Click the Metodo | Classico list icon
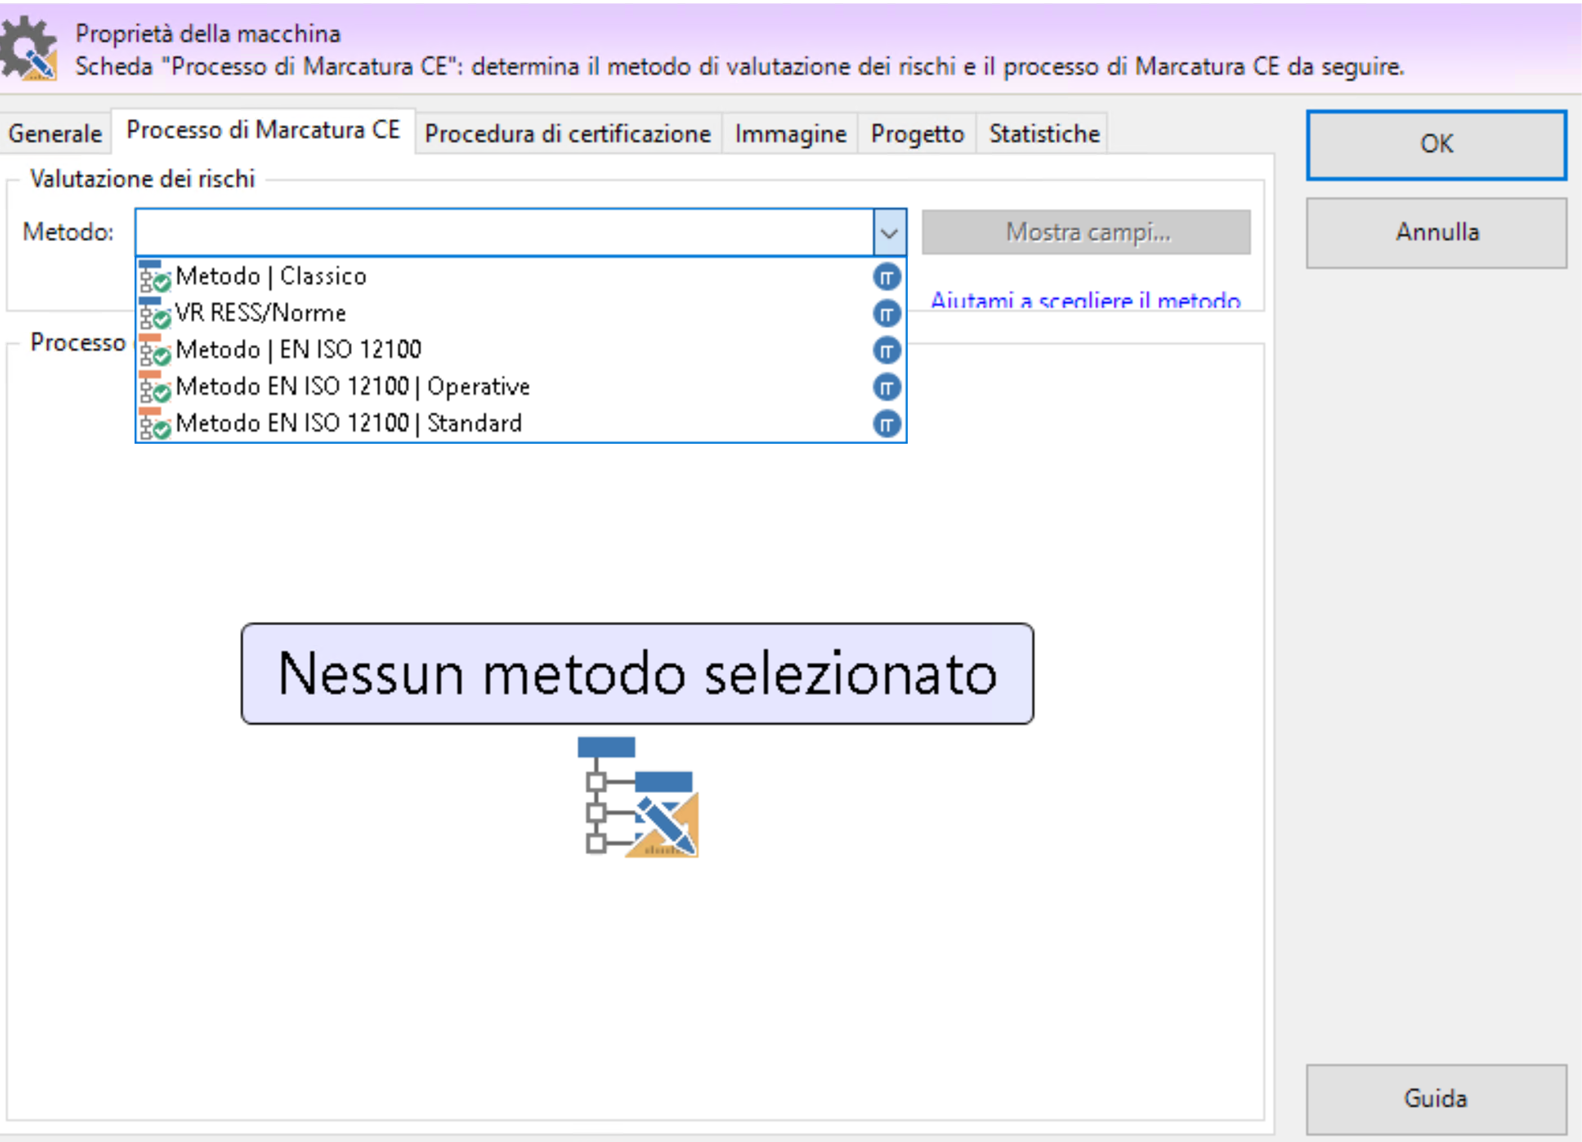1582x1142 pixels. click(x=154, y=277)
